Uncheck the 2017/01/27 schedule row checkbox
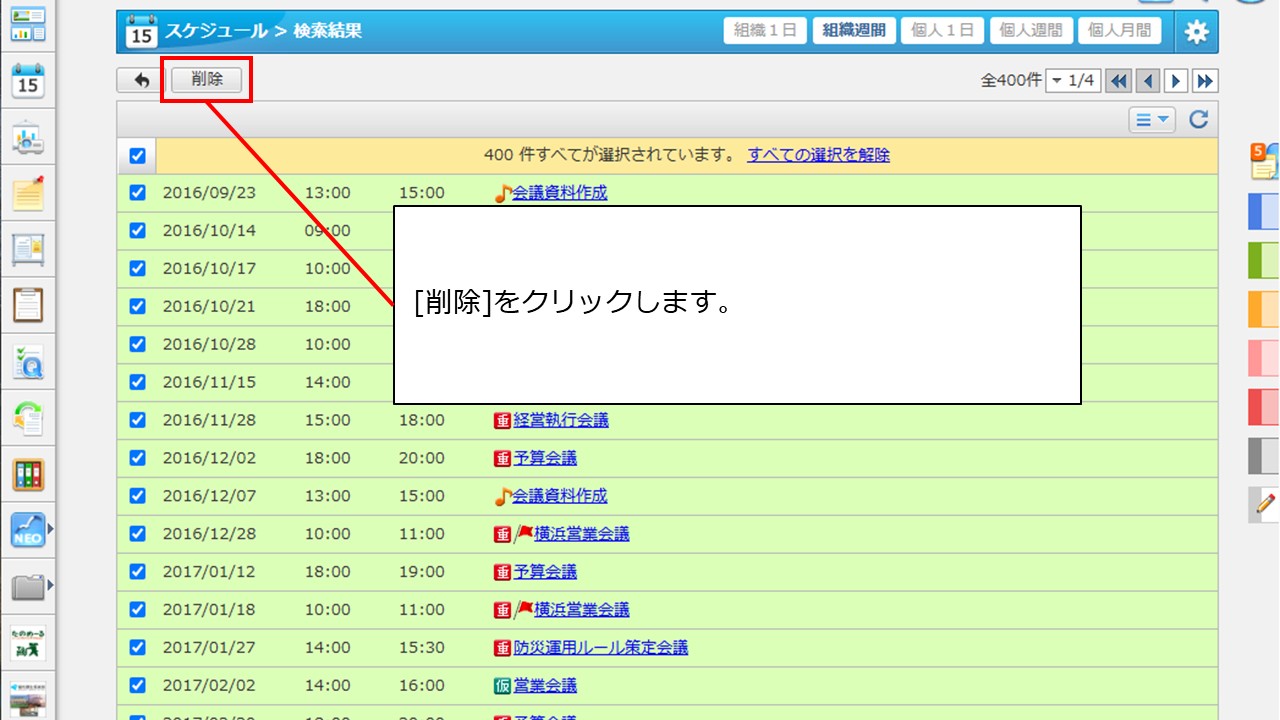The image size is (1280, 720). coord(138,647)
